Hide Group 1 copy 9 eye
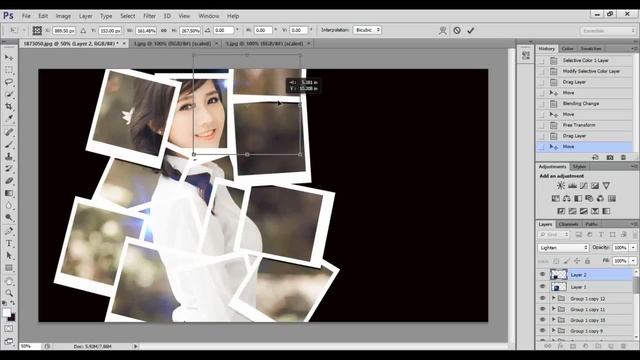 point(542,331)
